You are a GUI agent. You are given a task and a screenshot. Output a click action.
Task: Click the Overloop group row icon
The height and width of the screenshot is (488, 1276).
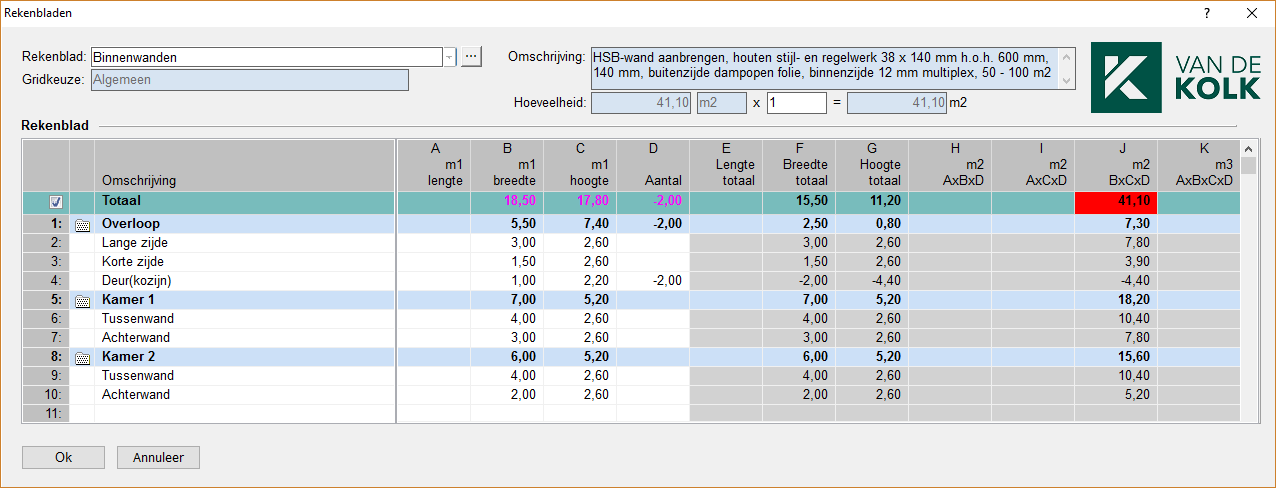coord(82,224)
